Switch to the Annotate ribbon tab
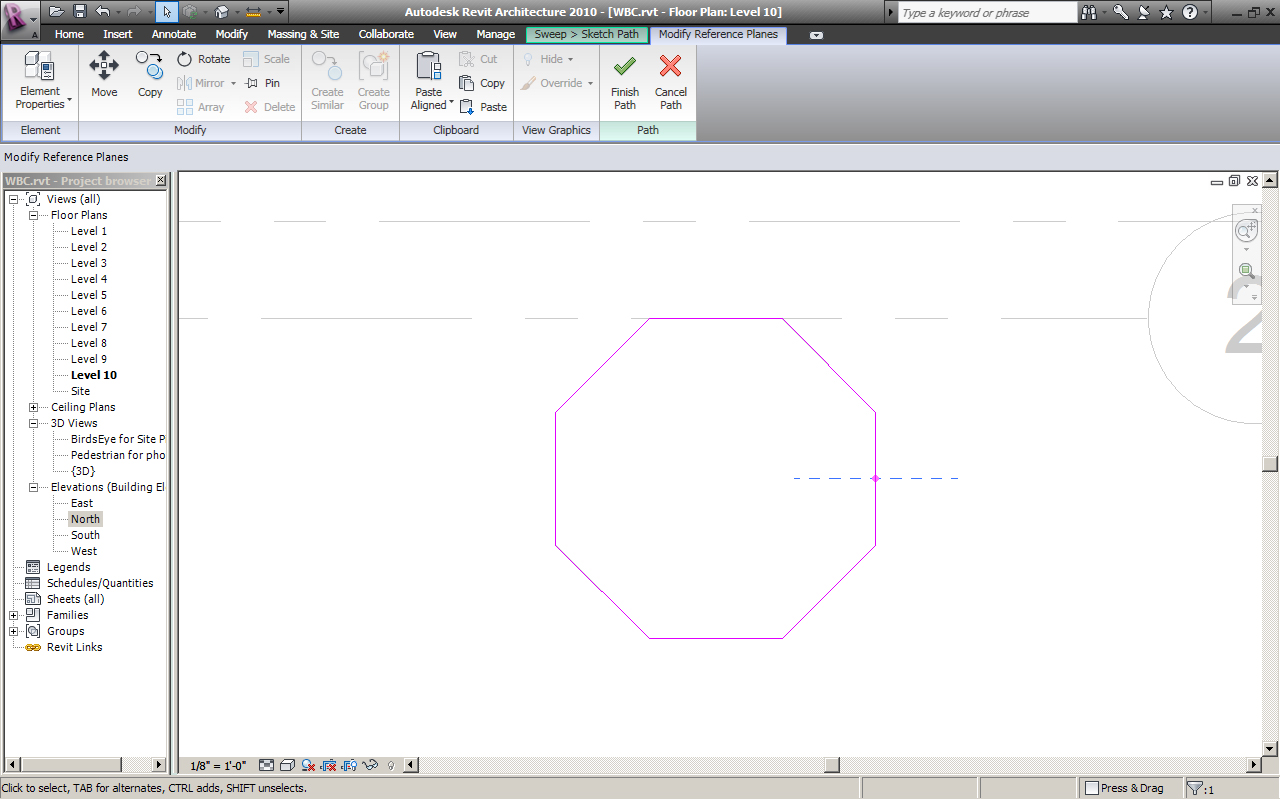Image resolution: width=1280 pixels, height=800 pixels. 174,34
